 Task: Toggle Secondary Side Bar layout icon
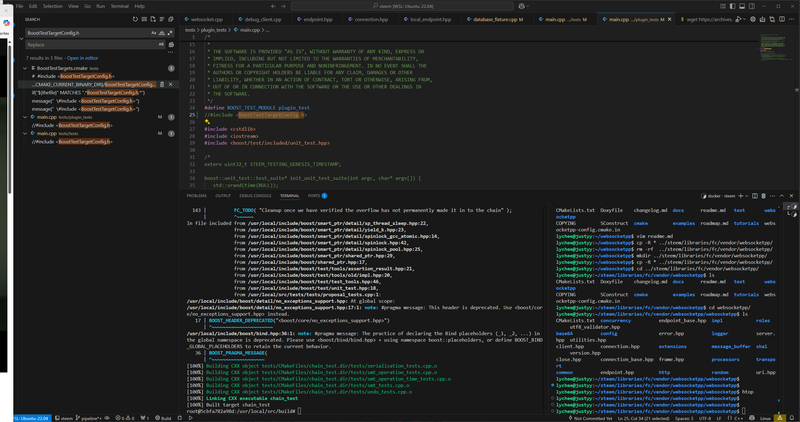coord(752,6)
